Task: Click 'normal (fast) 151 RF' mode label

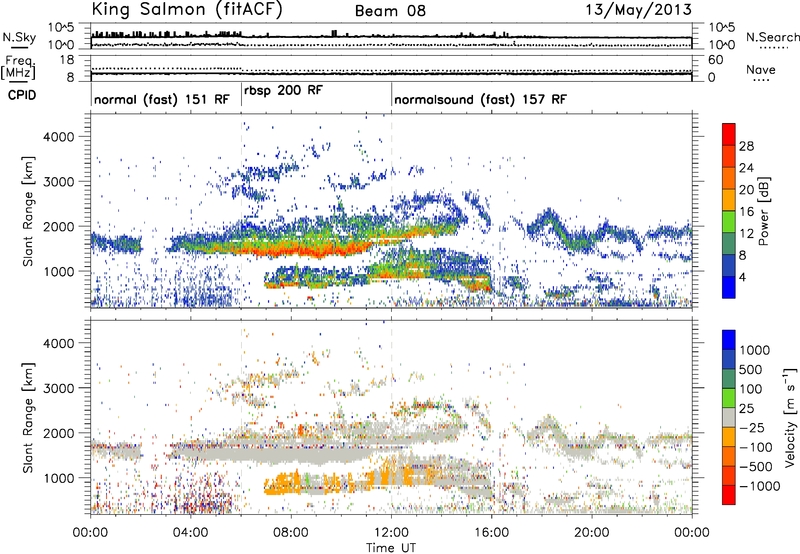Action: [x=162, y=99]
